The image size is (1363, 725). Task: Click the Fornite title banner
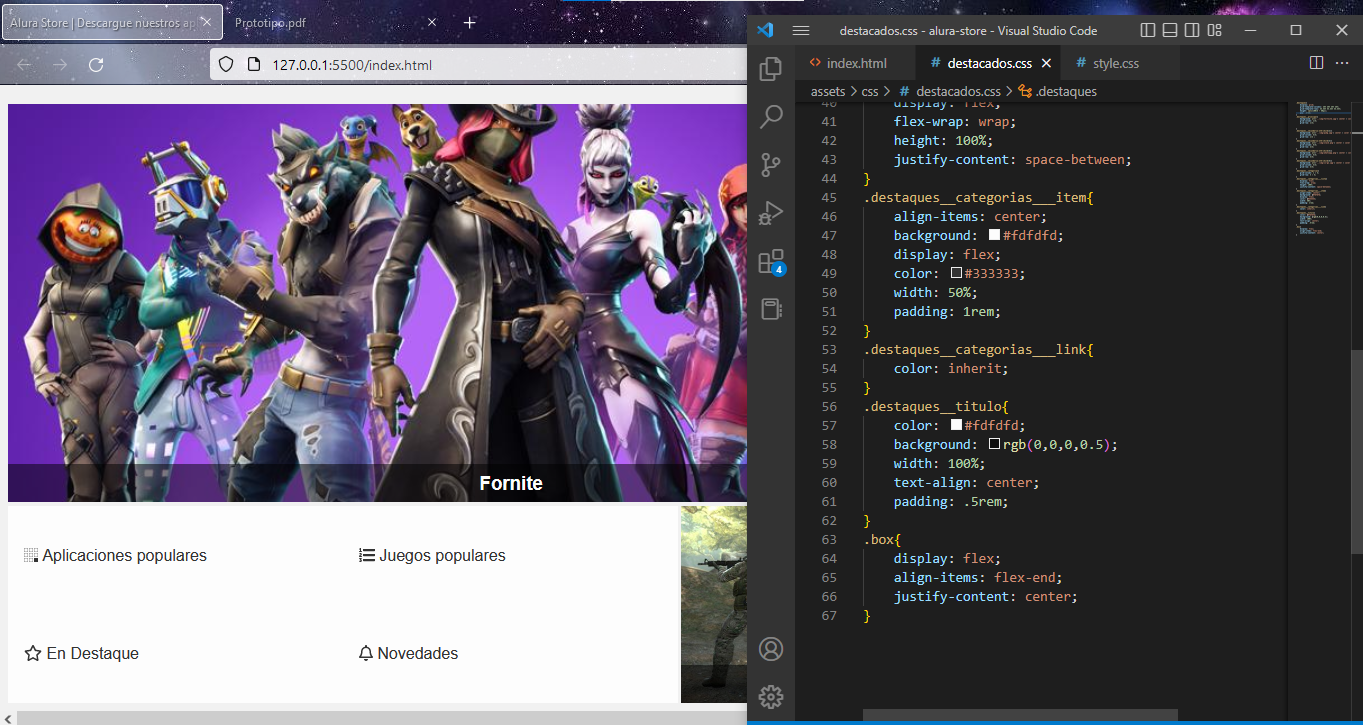tap(378, 483)
